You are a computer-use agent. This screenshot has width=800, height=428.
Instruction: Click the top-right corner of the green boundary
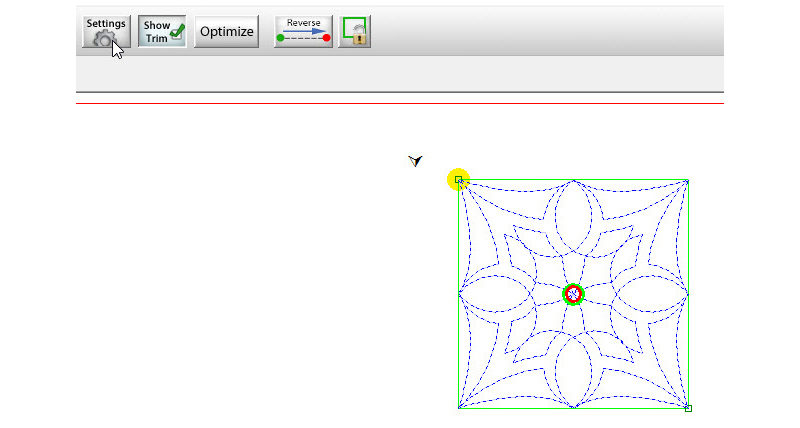[x=688, y=181]
